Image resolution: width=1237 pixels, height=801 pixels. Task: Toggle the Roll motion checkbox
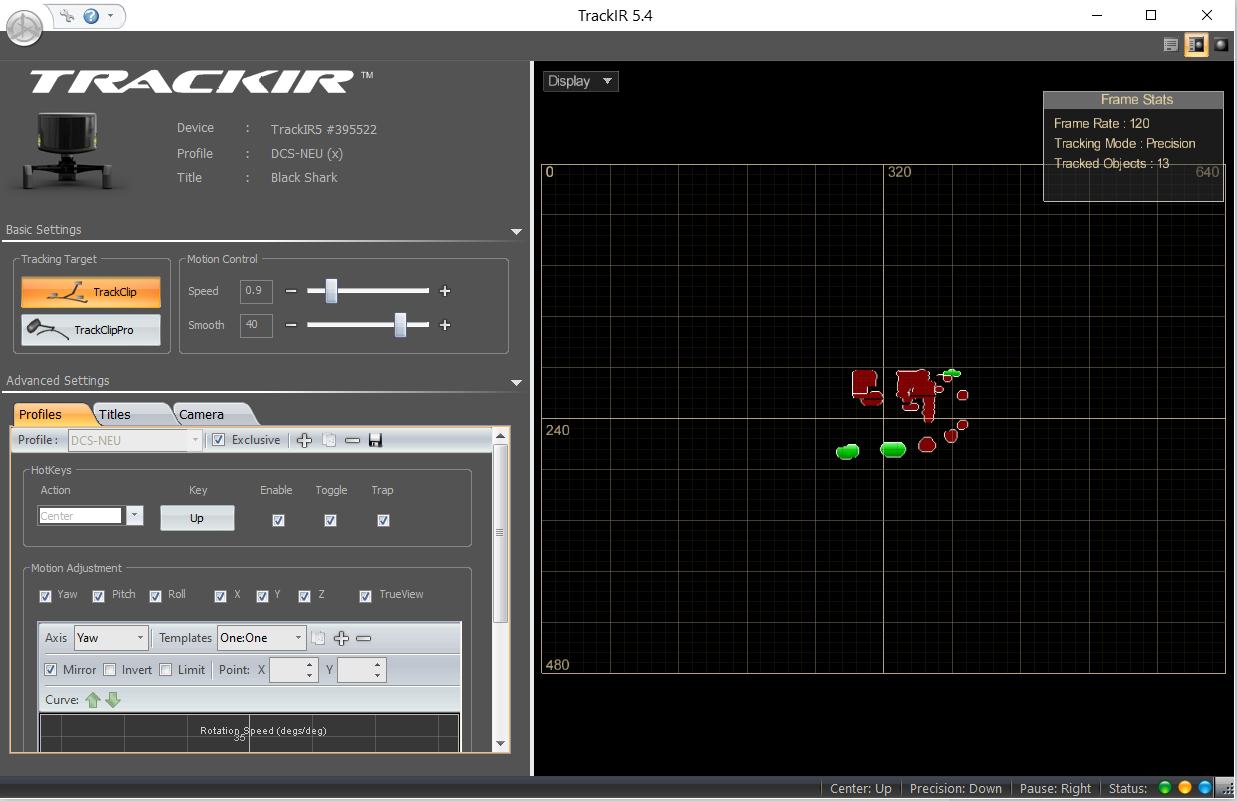[155, 596]
